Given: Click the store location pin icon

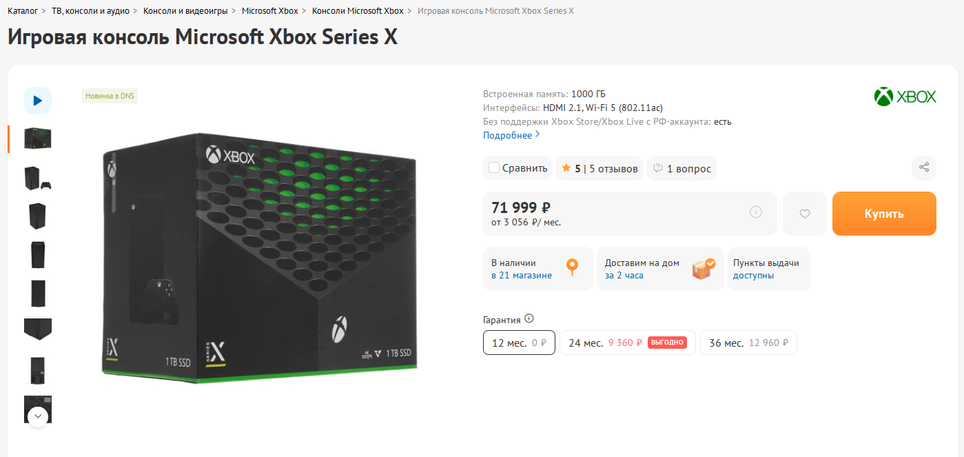Looking at the screenshot, I should (572, 268).
